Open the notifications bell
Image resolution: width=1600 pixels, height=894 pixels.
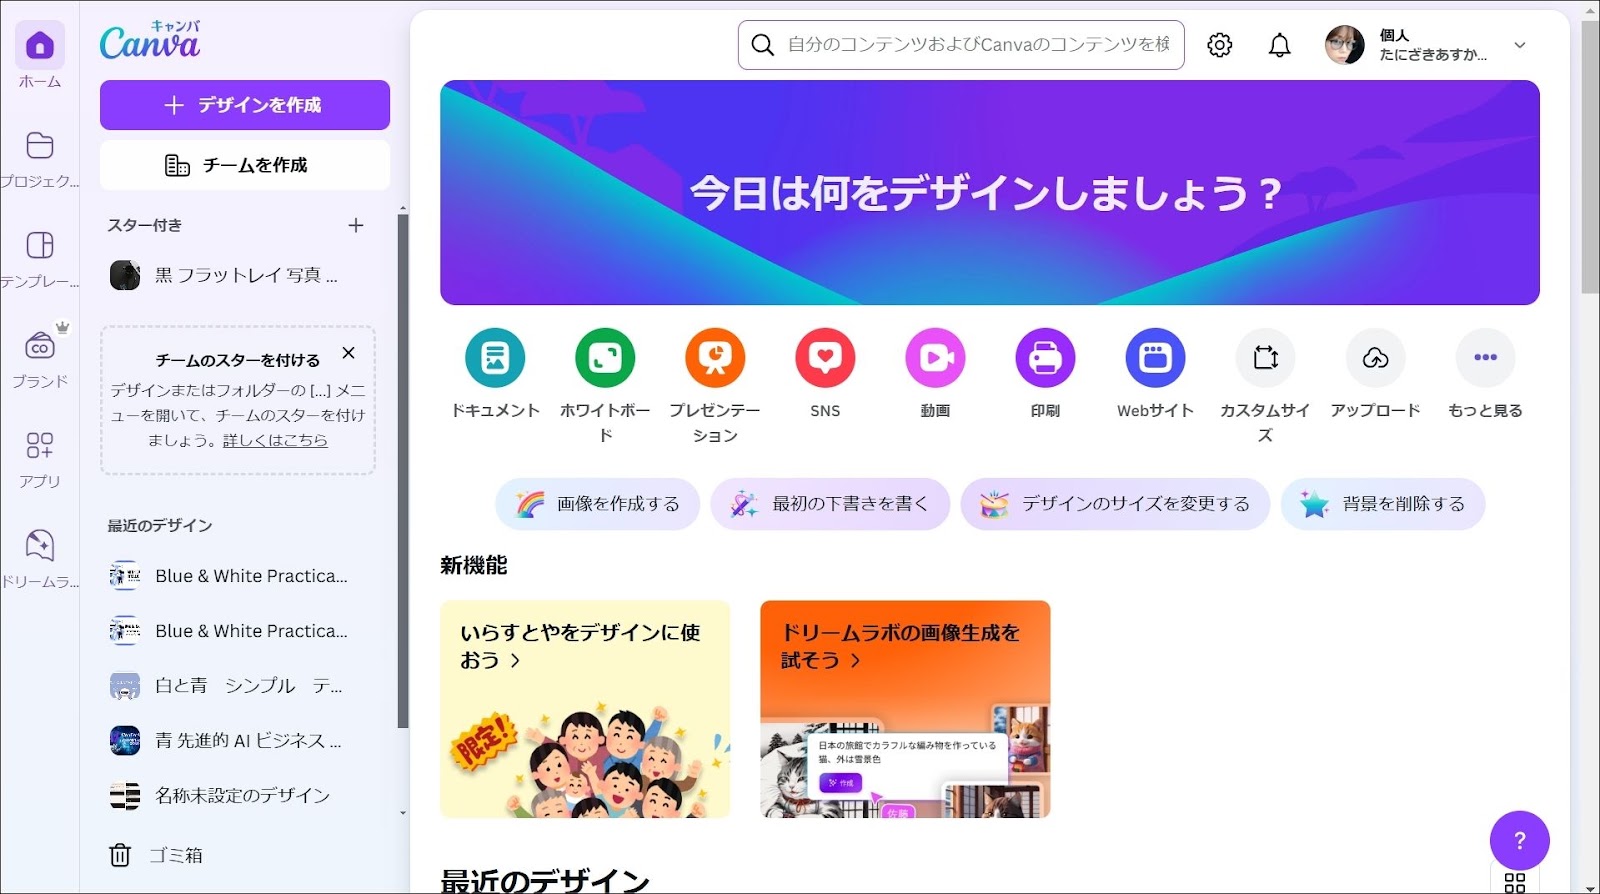1279,45
